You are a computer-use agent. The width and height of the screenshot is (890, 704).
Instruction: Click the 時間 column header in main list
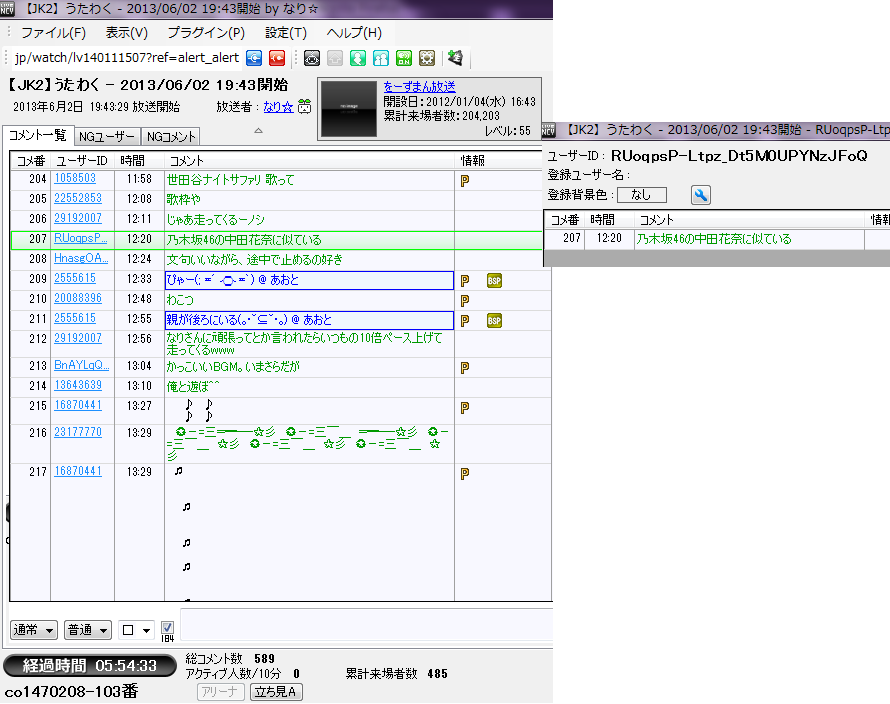tap(139, 161)
